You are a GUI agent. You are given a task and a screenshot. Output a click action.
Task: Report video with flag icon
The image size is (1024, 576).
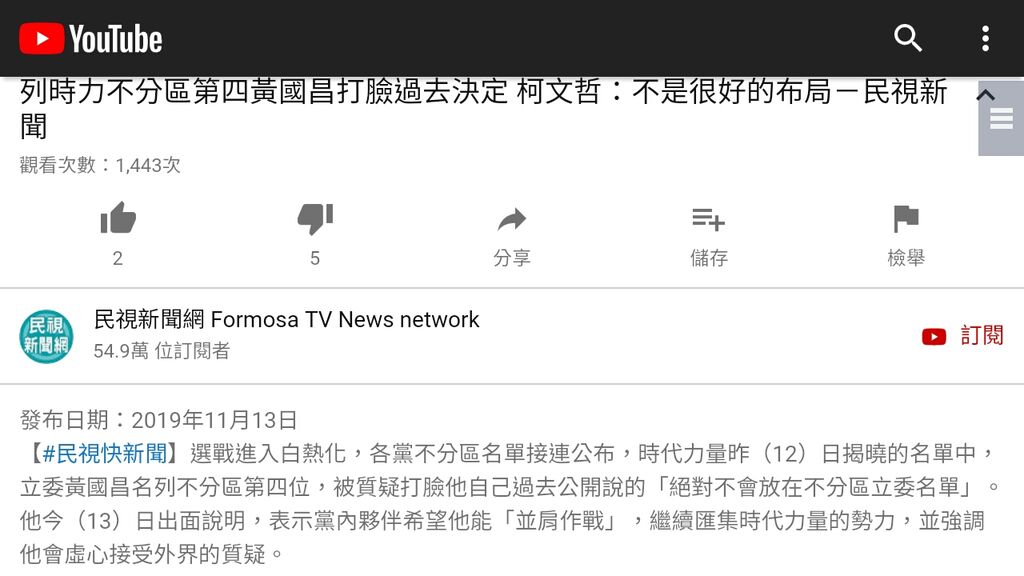click(906, 219)
